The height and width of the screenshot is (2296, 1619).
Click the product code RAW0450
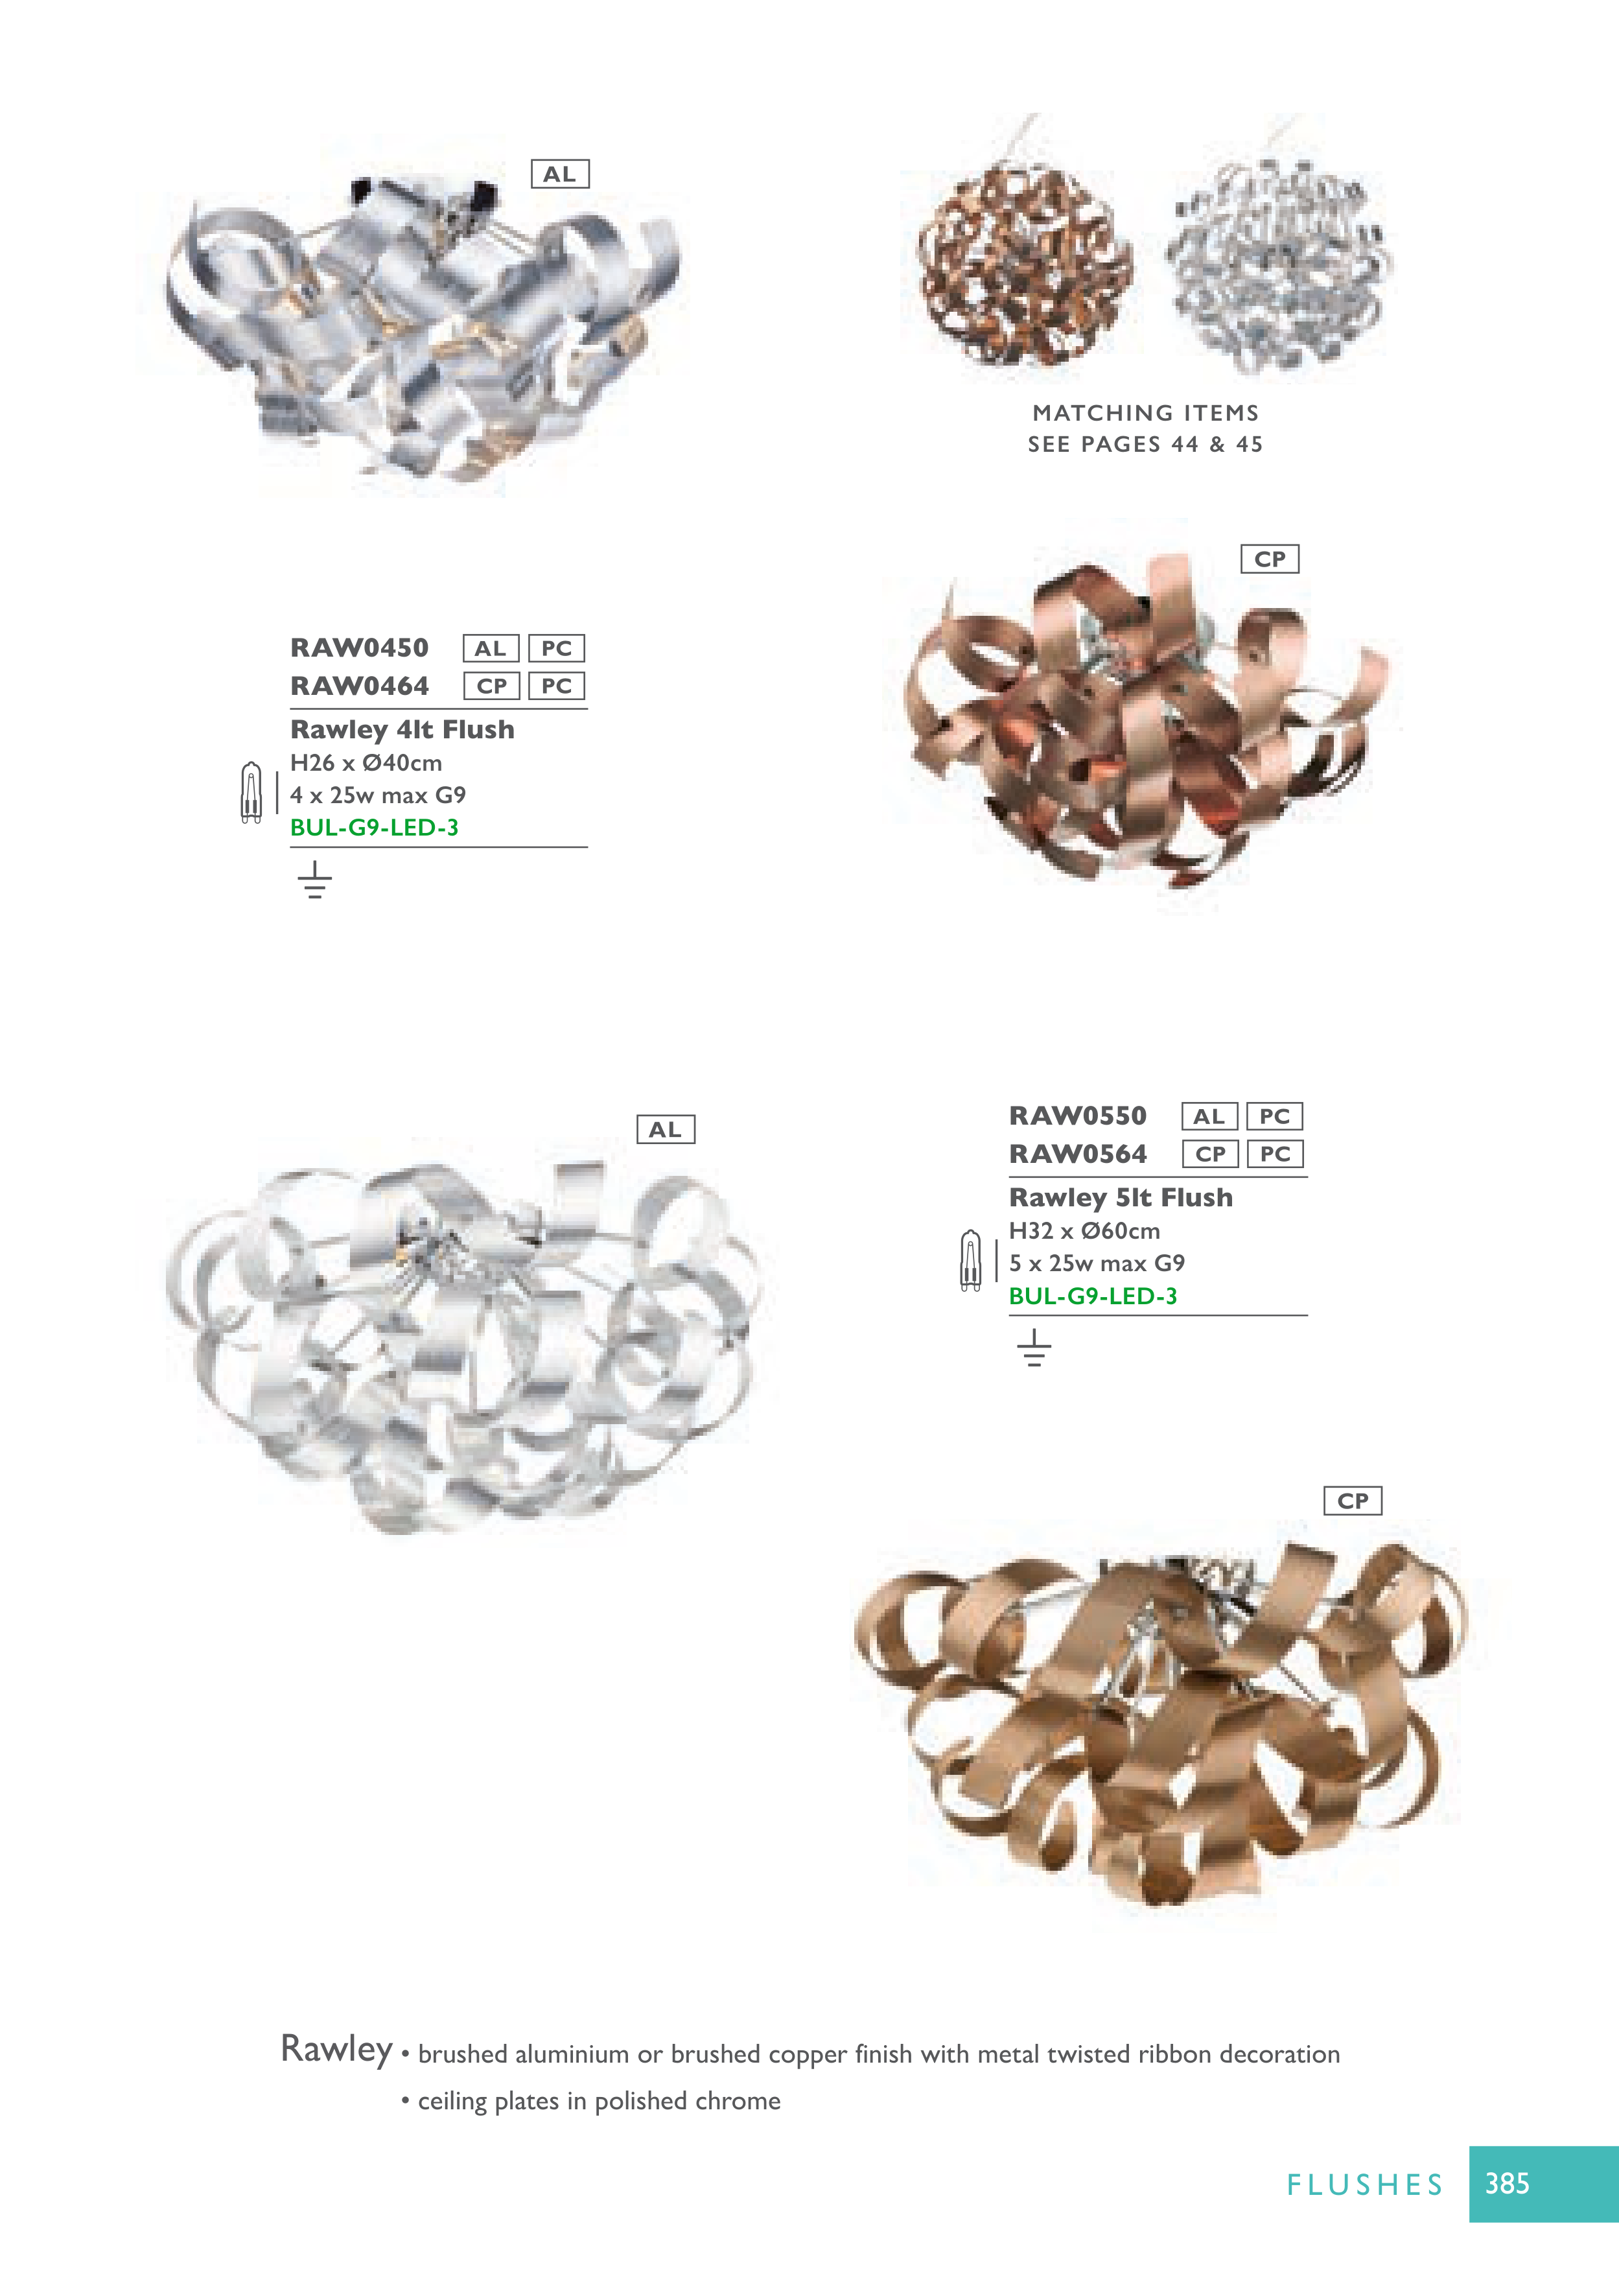pyautogui.click(x=360, y=648)
